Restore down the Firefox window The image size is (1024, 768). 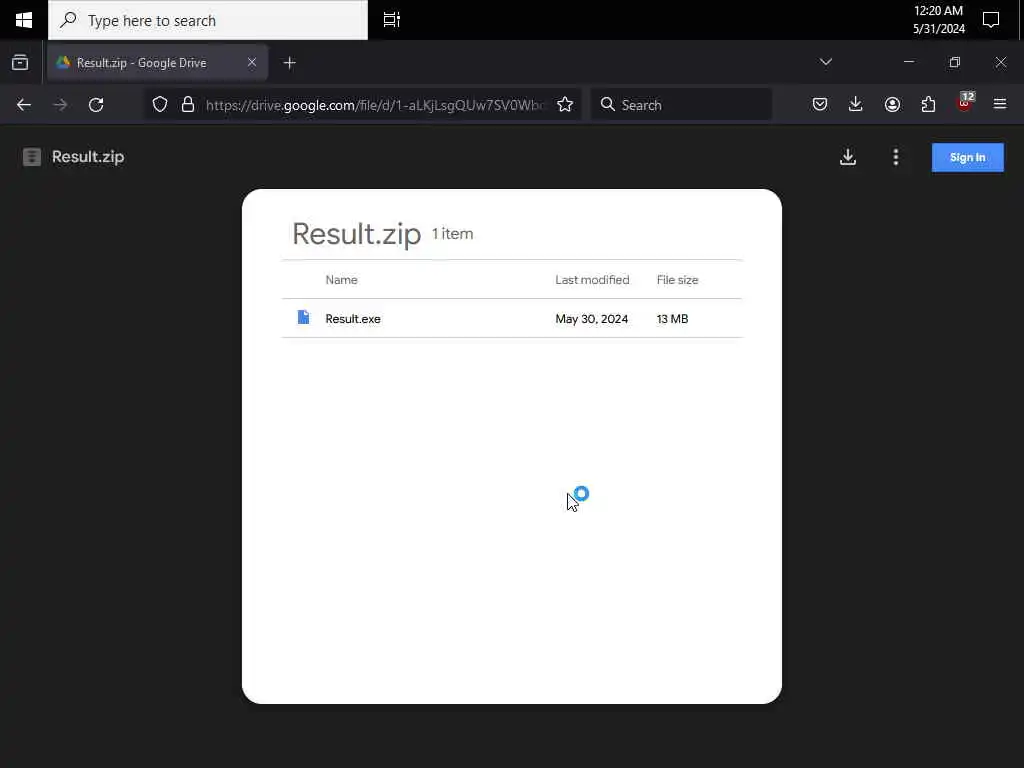(x=955, y=62)
